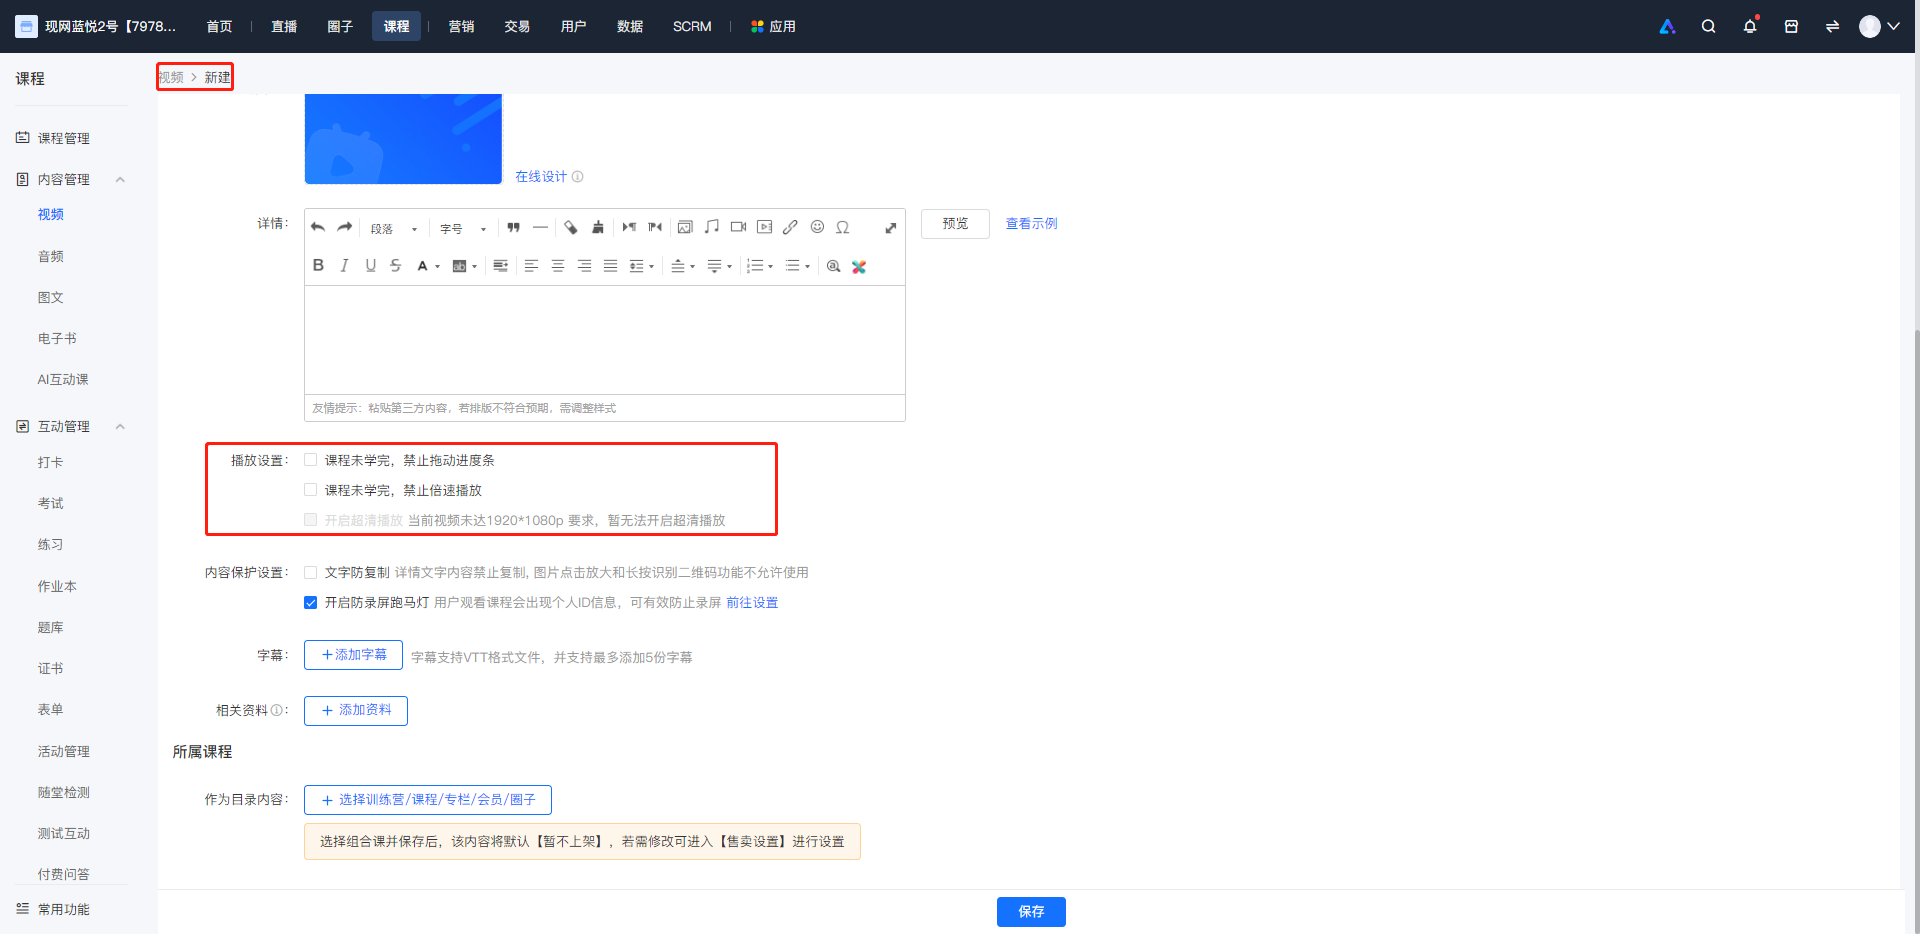Add a hyperlink with the chain icon
The width and height of the screenshot is (1920, 934).
coord(790,227)
